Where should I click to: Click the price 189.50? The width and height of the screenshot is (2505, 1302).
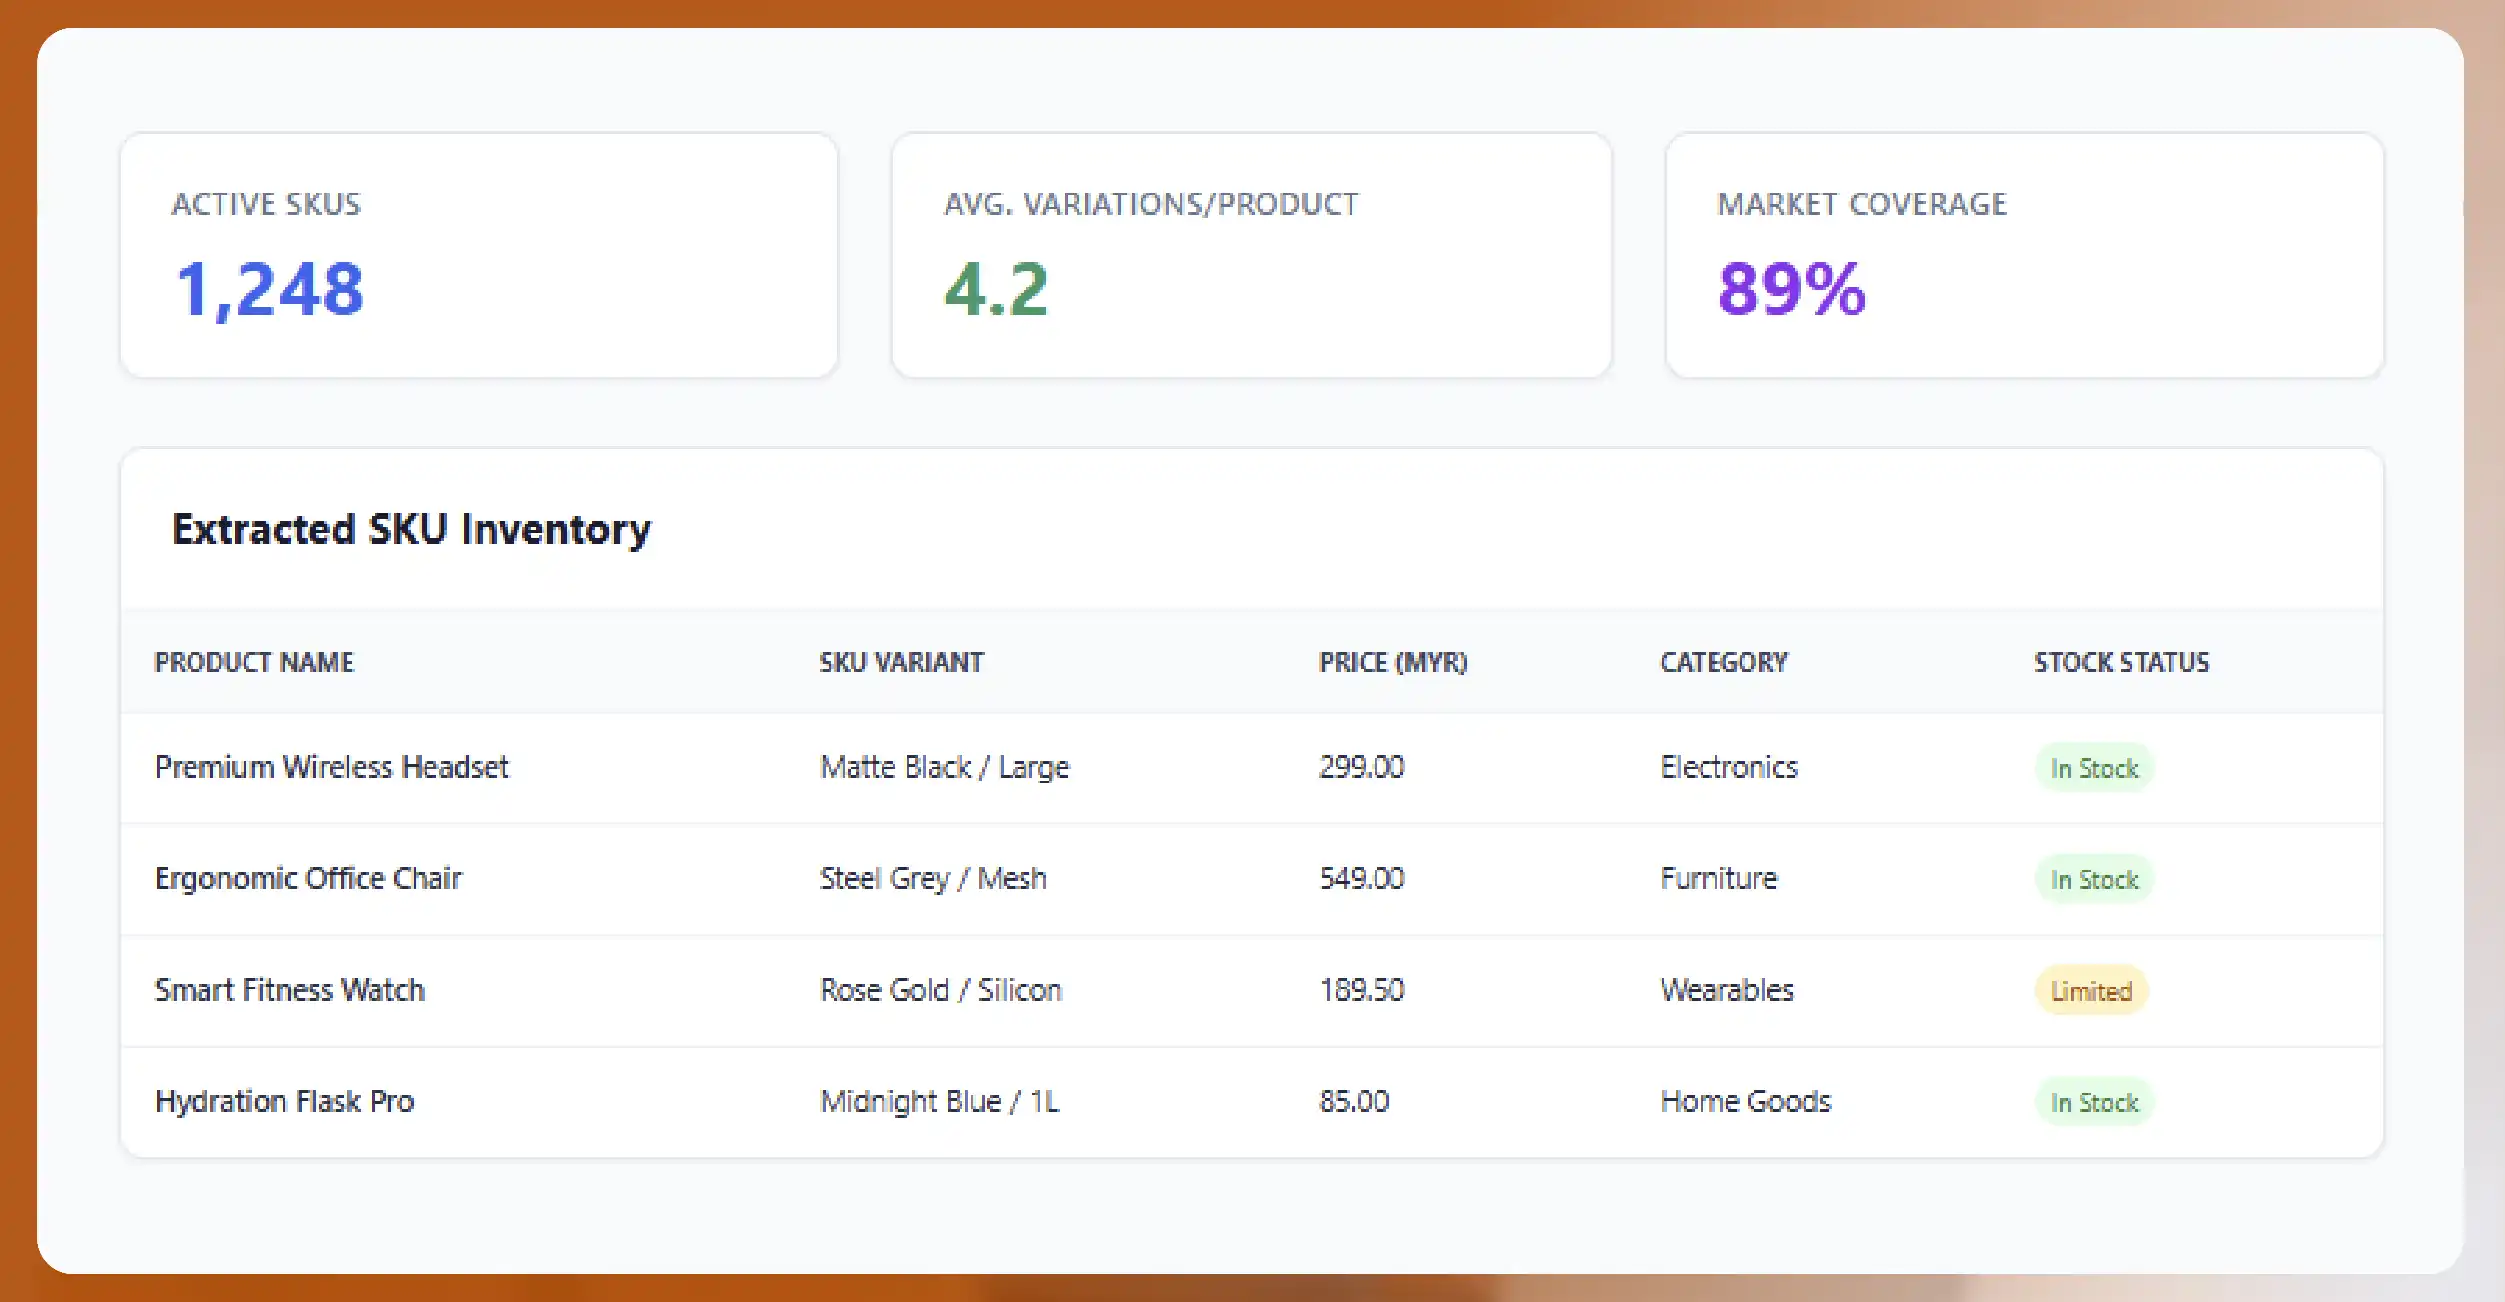pos(1361,990)
